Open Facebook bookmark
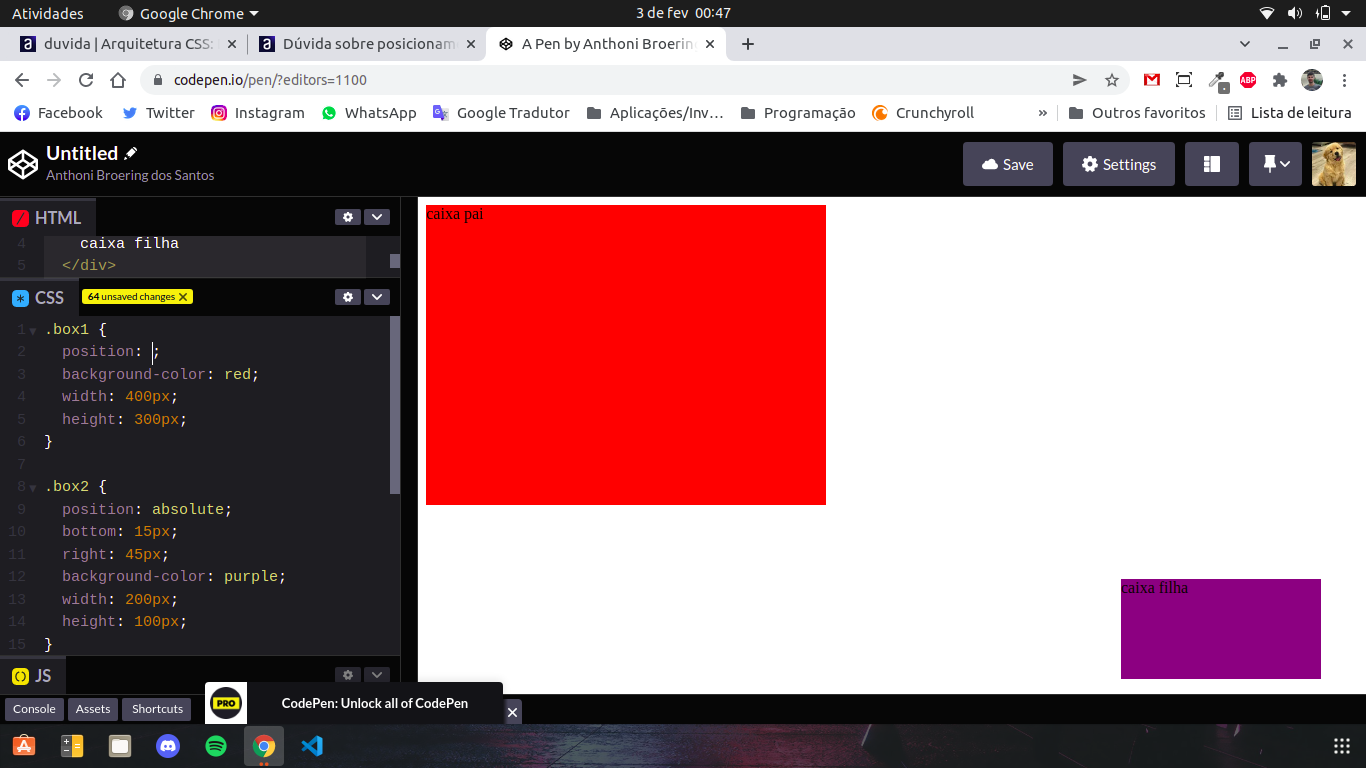The height and width of the screenshot is (768, 1366). click(58, 113)
